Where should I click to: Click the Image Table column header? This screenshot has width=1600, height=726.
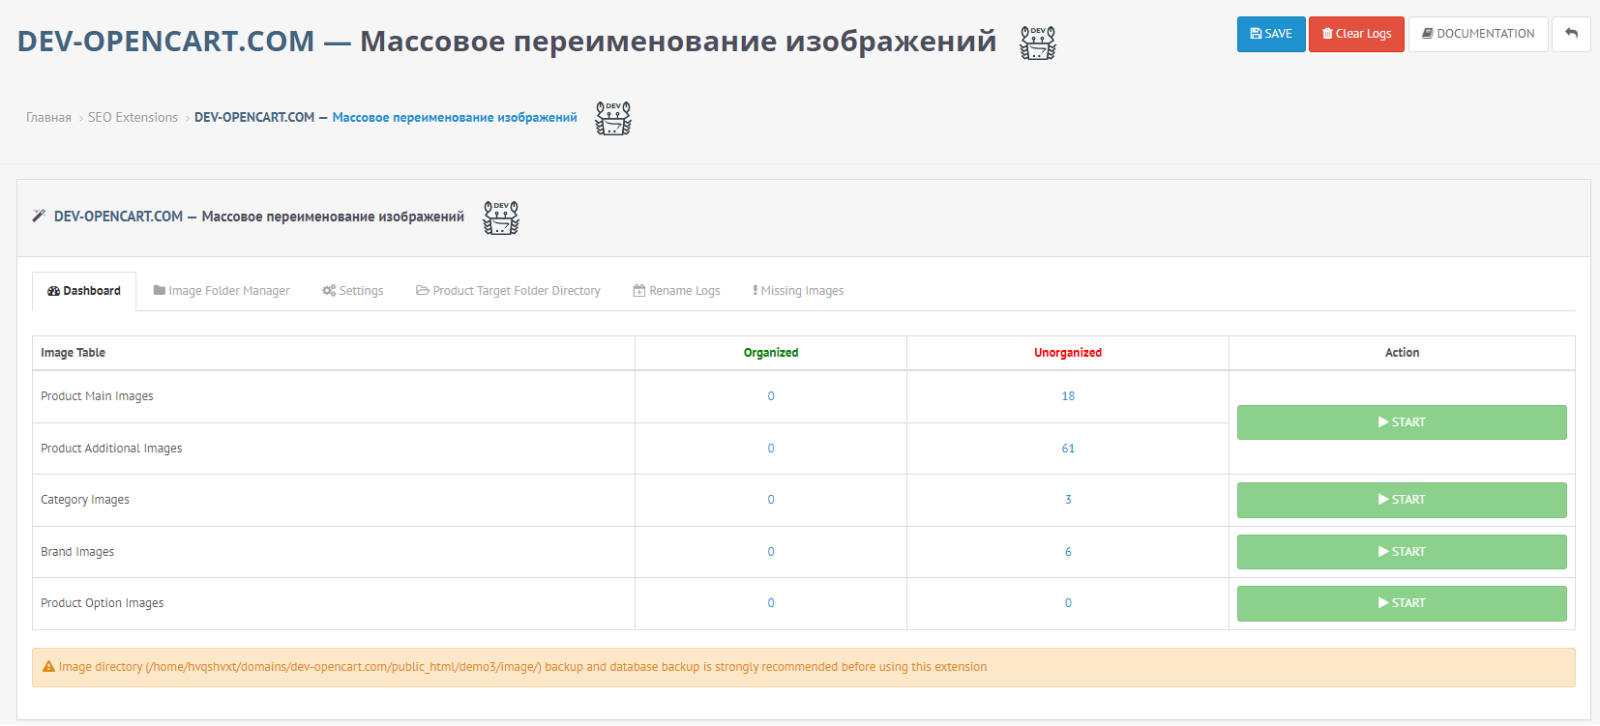73,353
